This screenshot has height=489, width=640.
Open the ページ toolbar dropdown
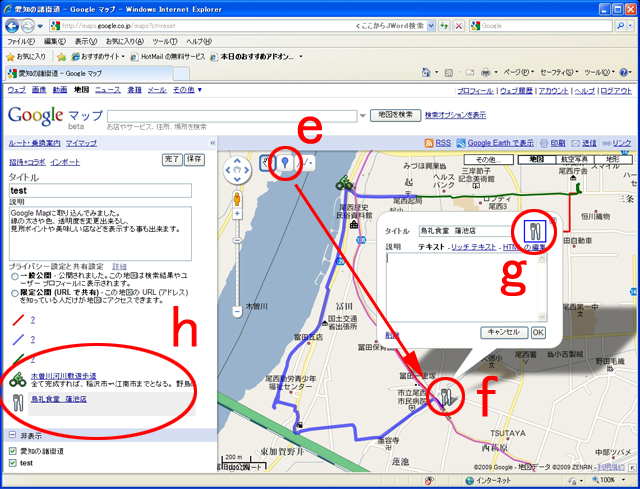tap(518, 73)
